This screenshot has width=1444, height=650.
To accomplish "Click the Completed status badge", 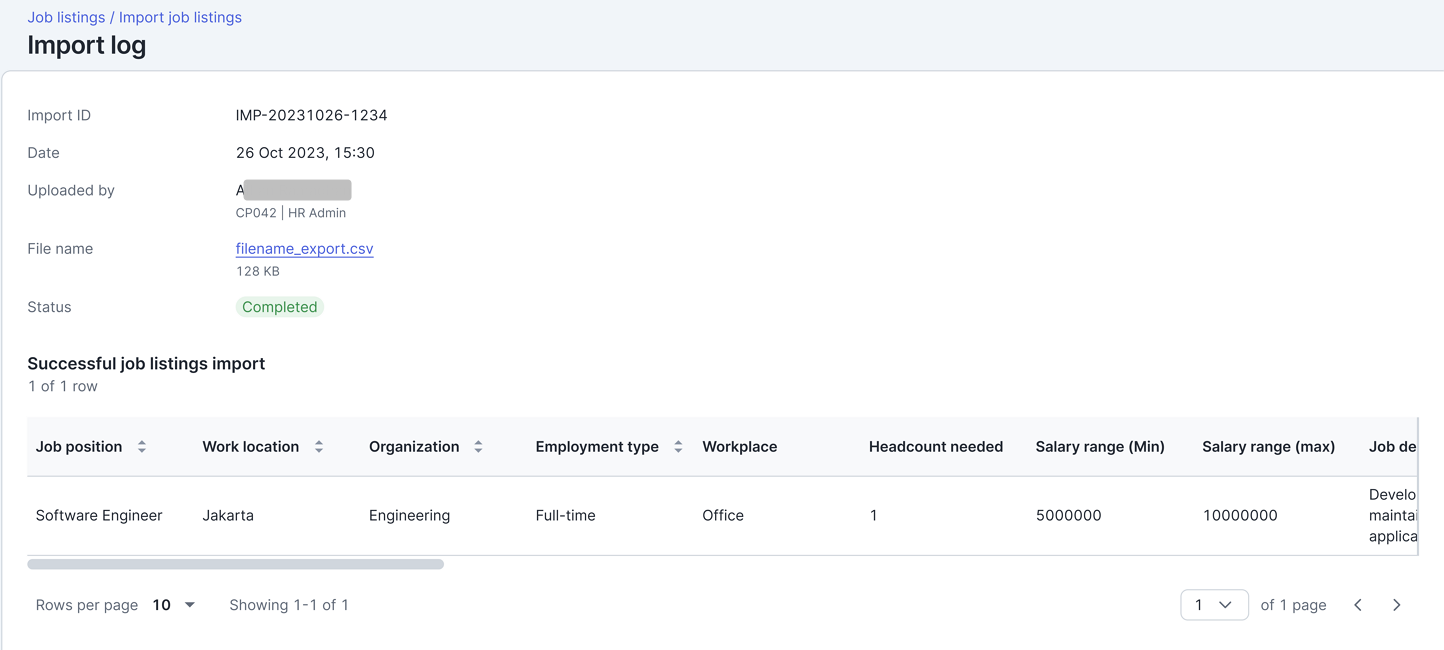I will [x=280, y=307].
